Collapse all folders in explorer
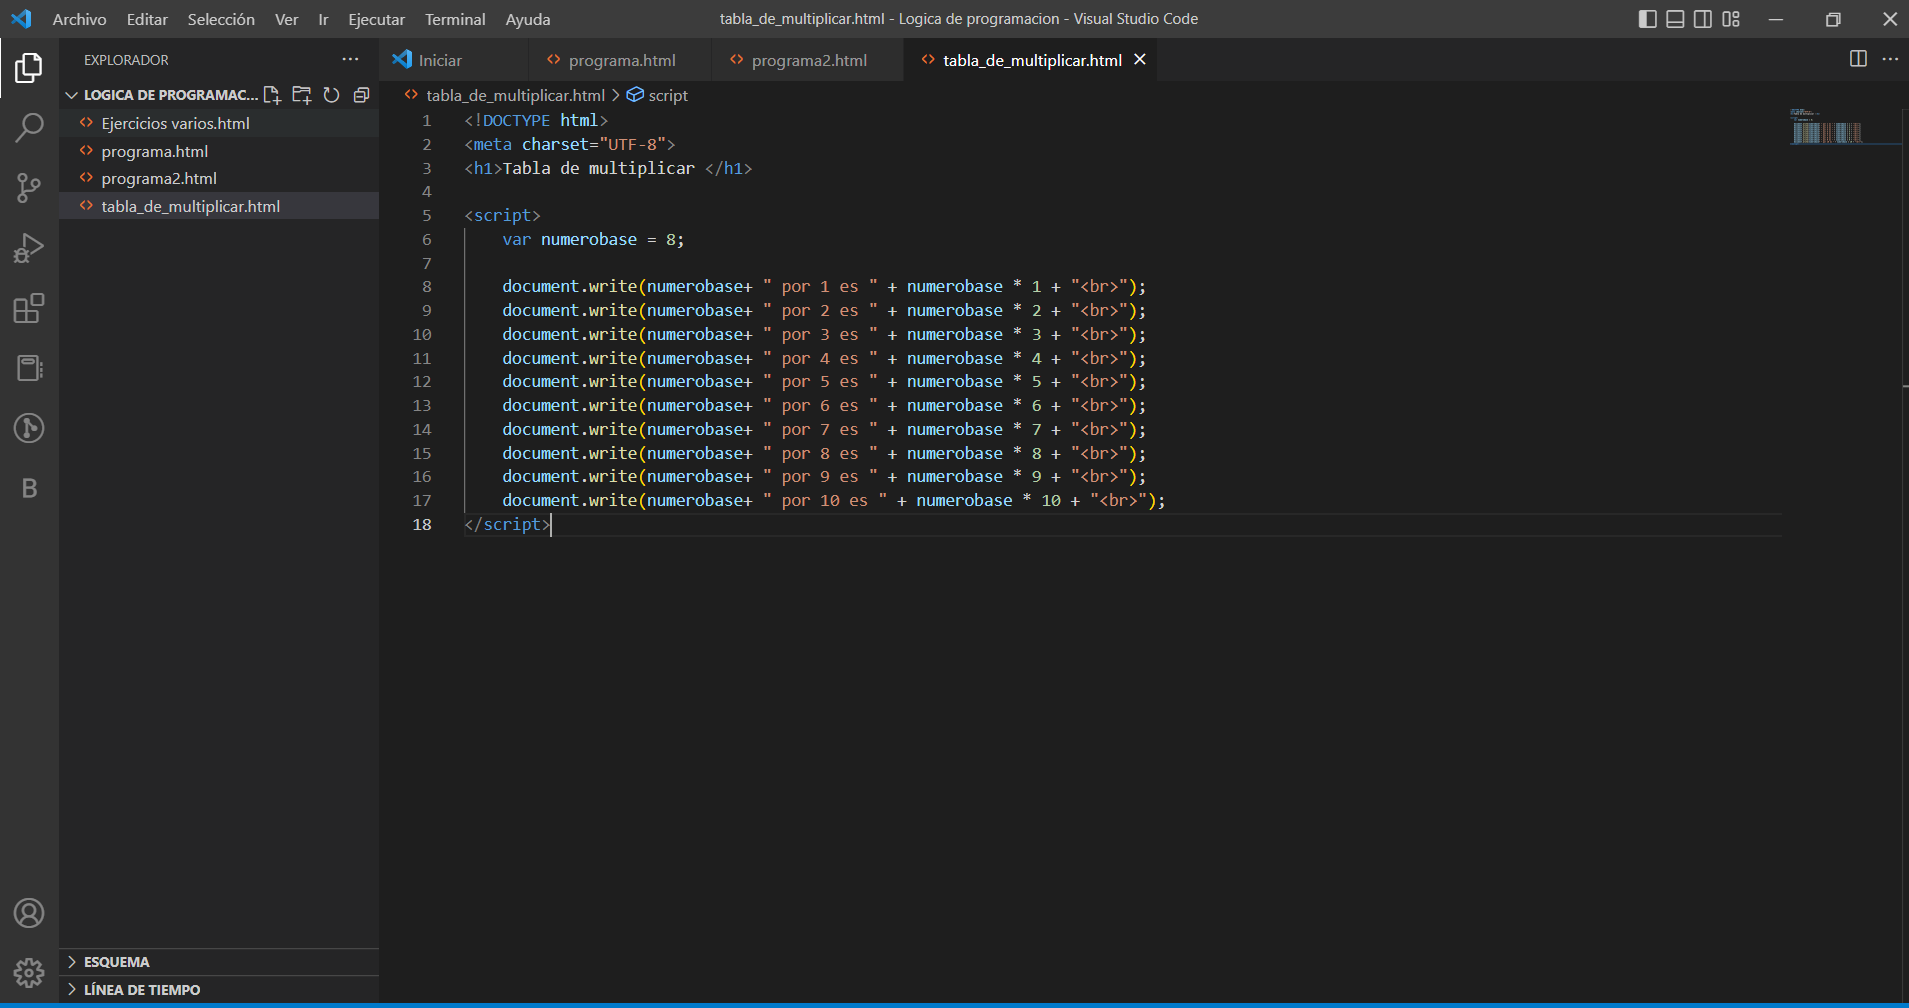Image resolution: width=1909 pixels, height=1008 pixels. point(362,95)
